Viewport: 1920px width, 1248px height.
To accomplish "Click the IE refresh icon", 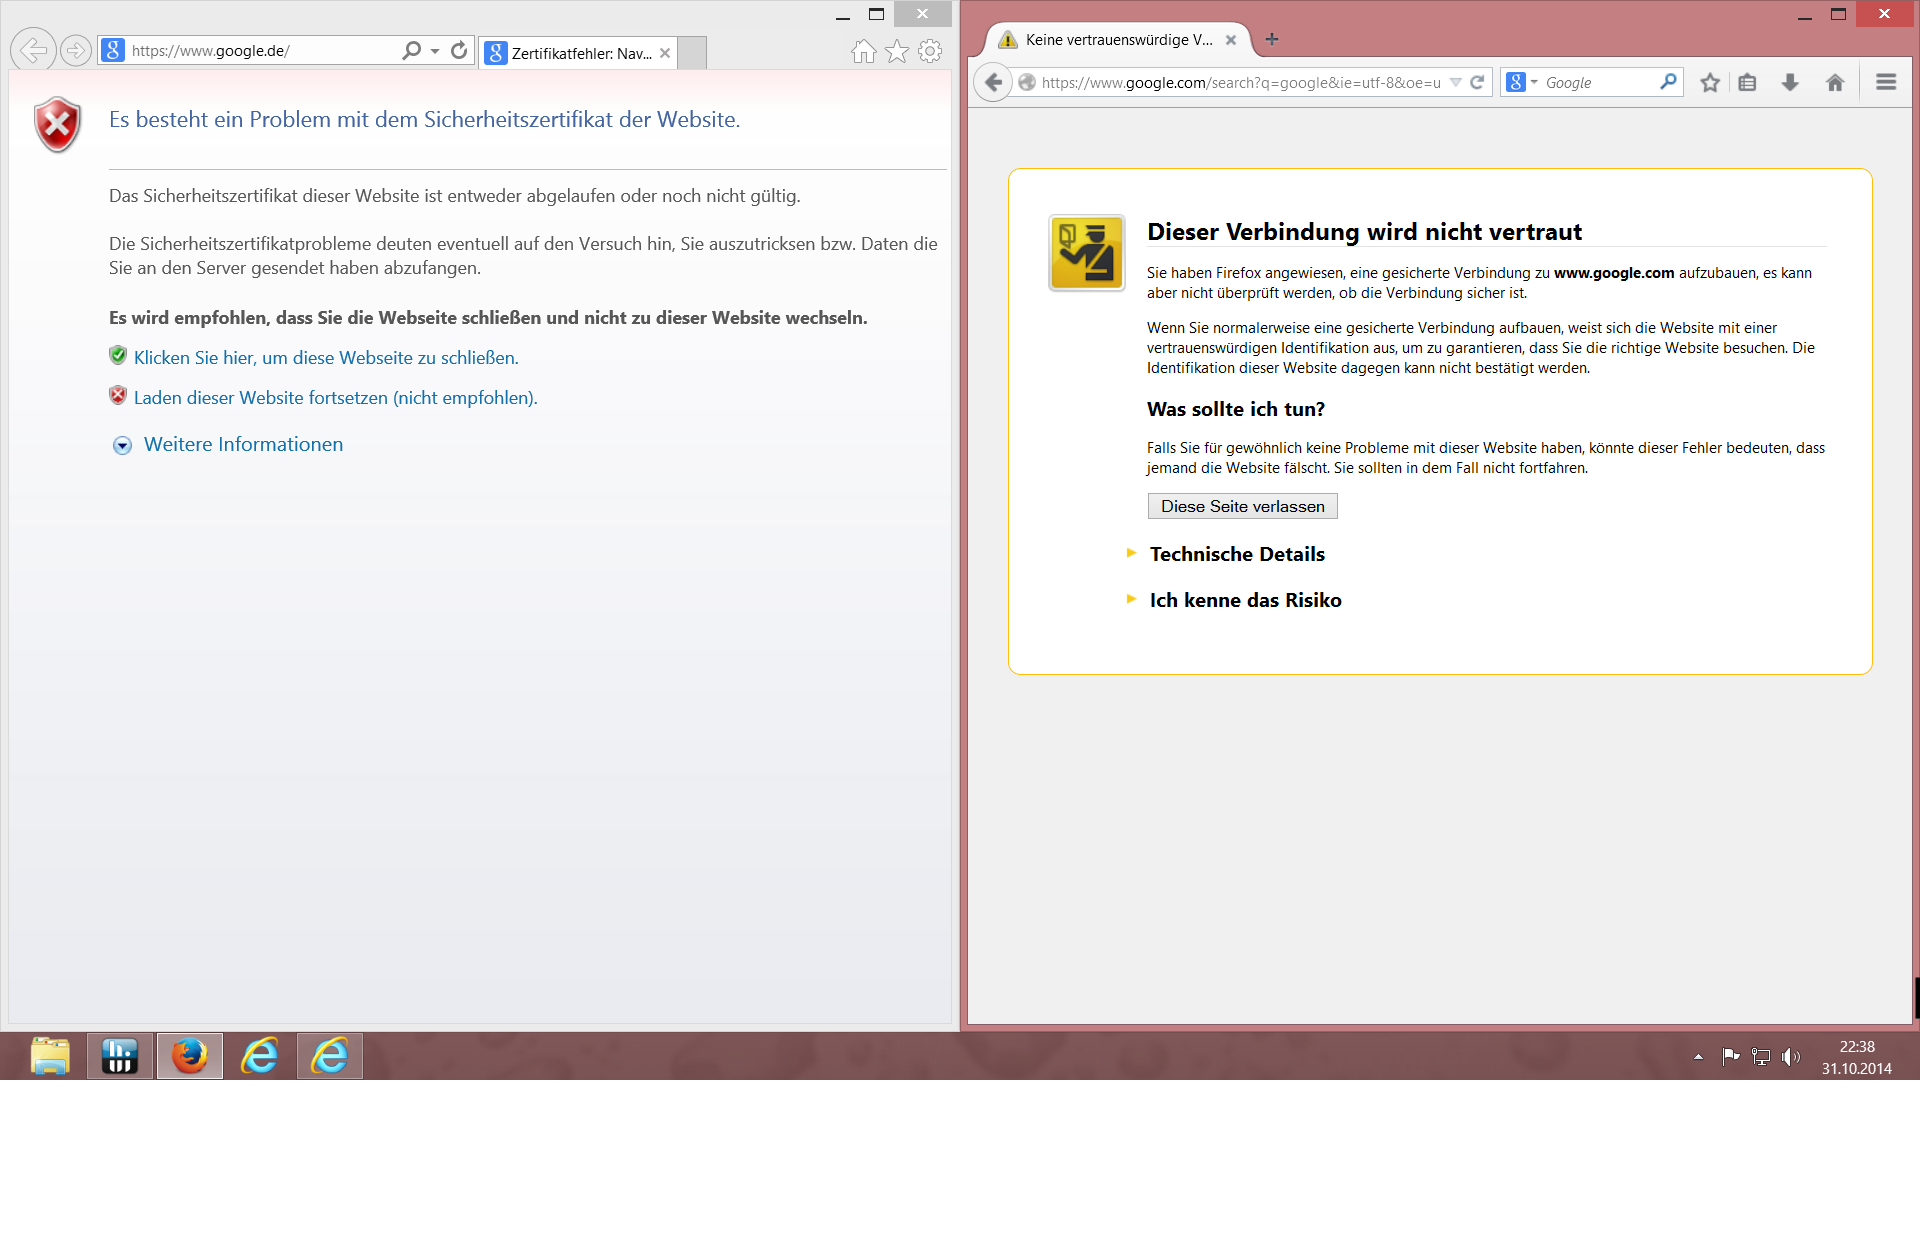I will click(459, 51).
